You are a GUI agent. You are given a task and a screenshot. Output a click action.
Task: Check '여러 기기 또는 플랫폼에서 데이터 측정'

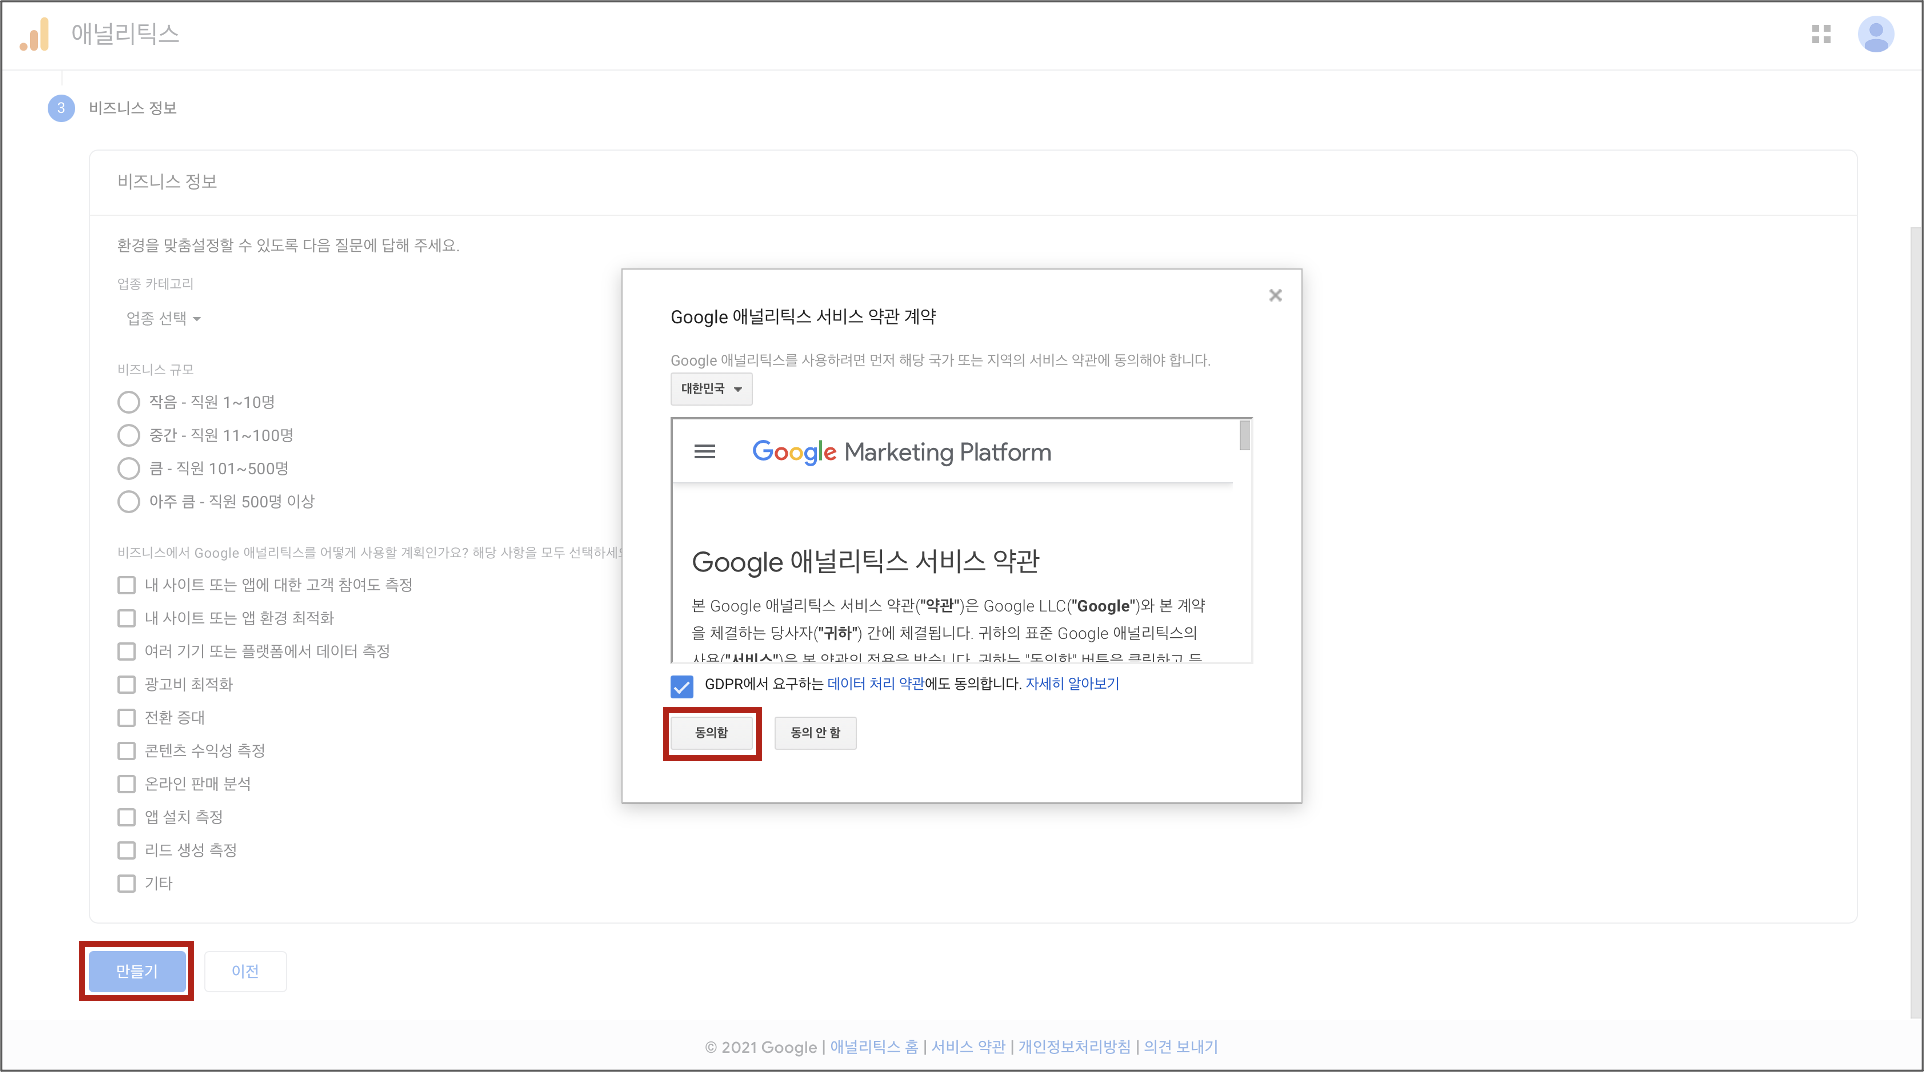(127, 651)
